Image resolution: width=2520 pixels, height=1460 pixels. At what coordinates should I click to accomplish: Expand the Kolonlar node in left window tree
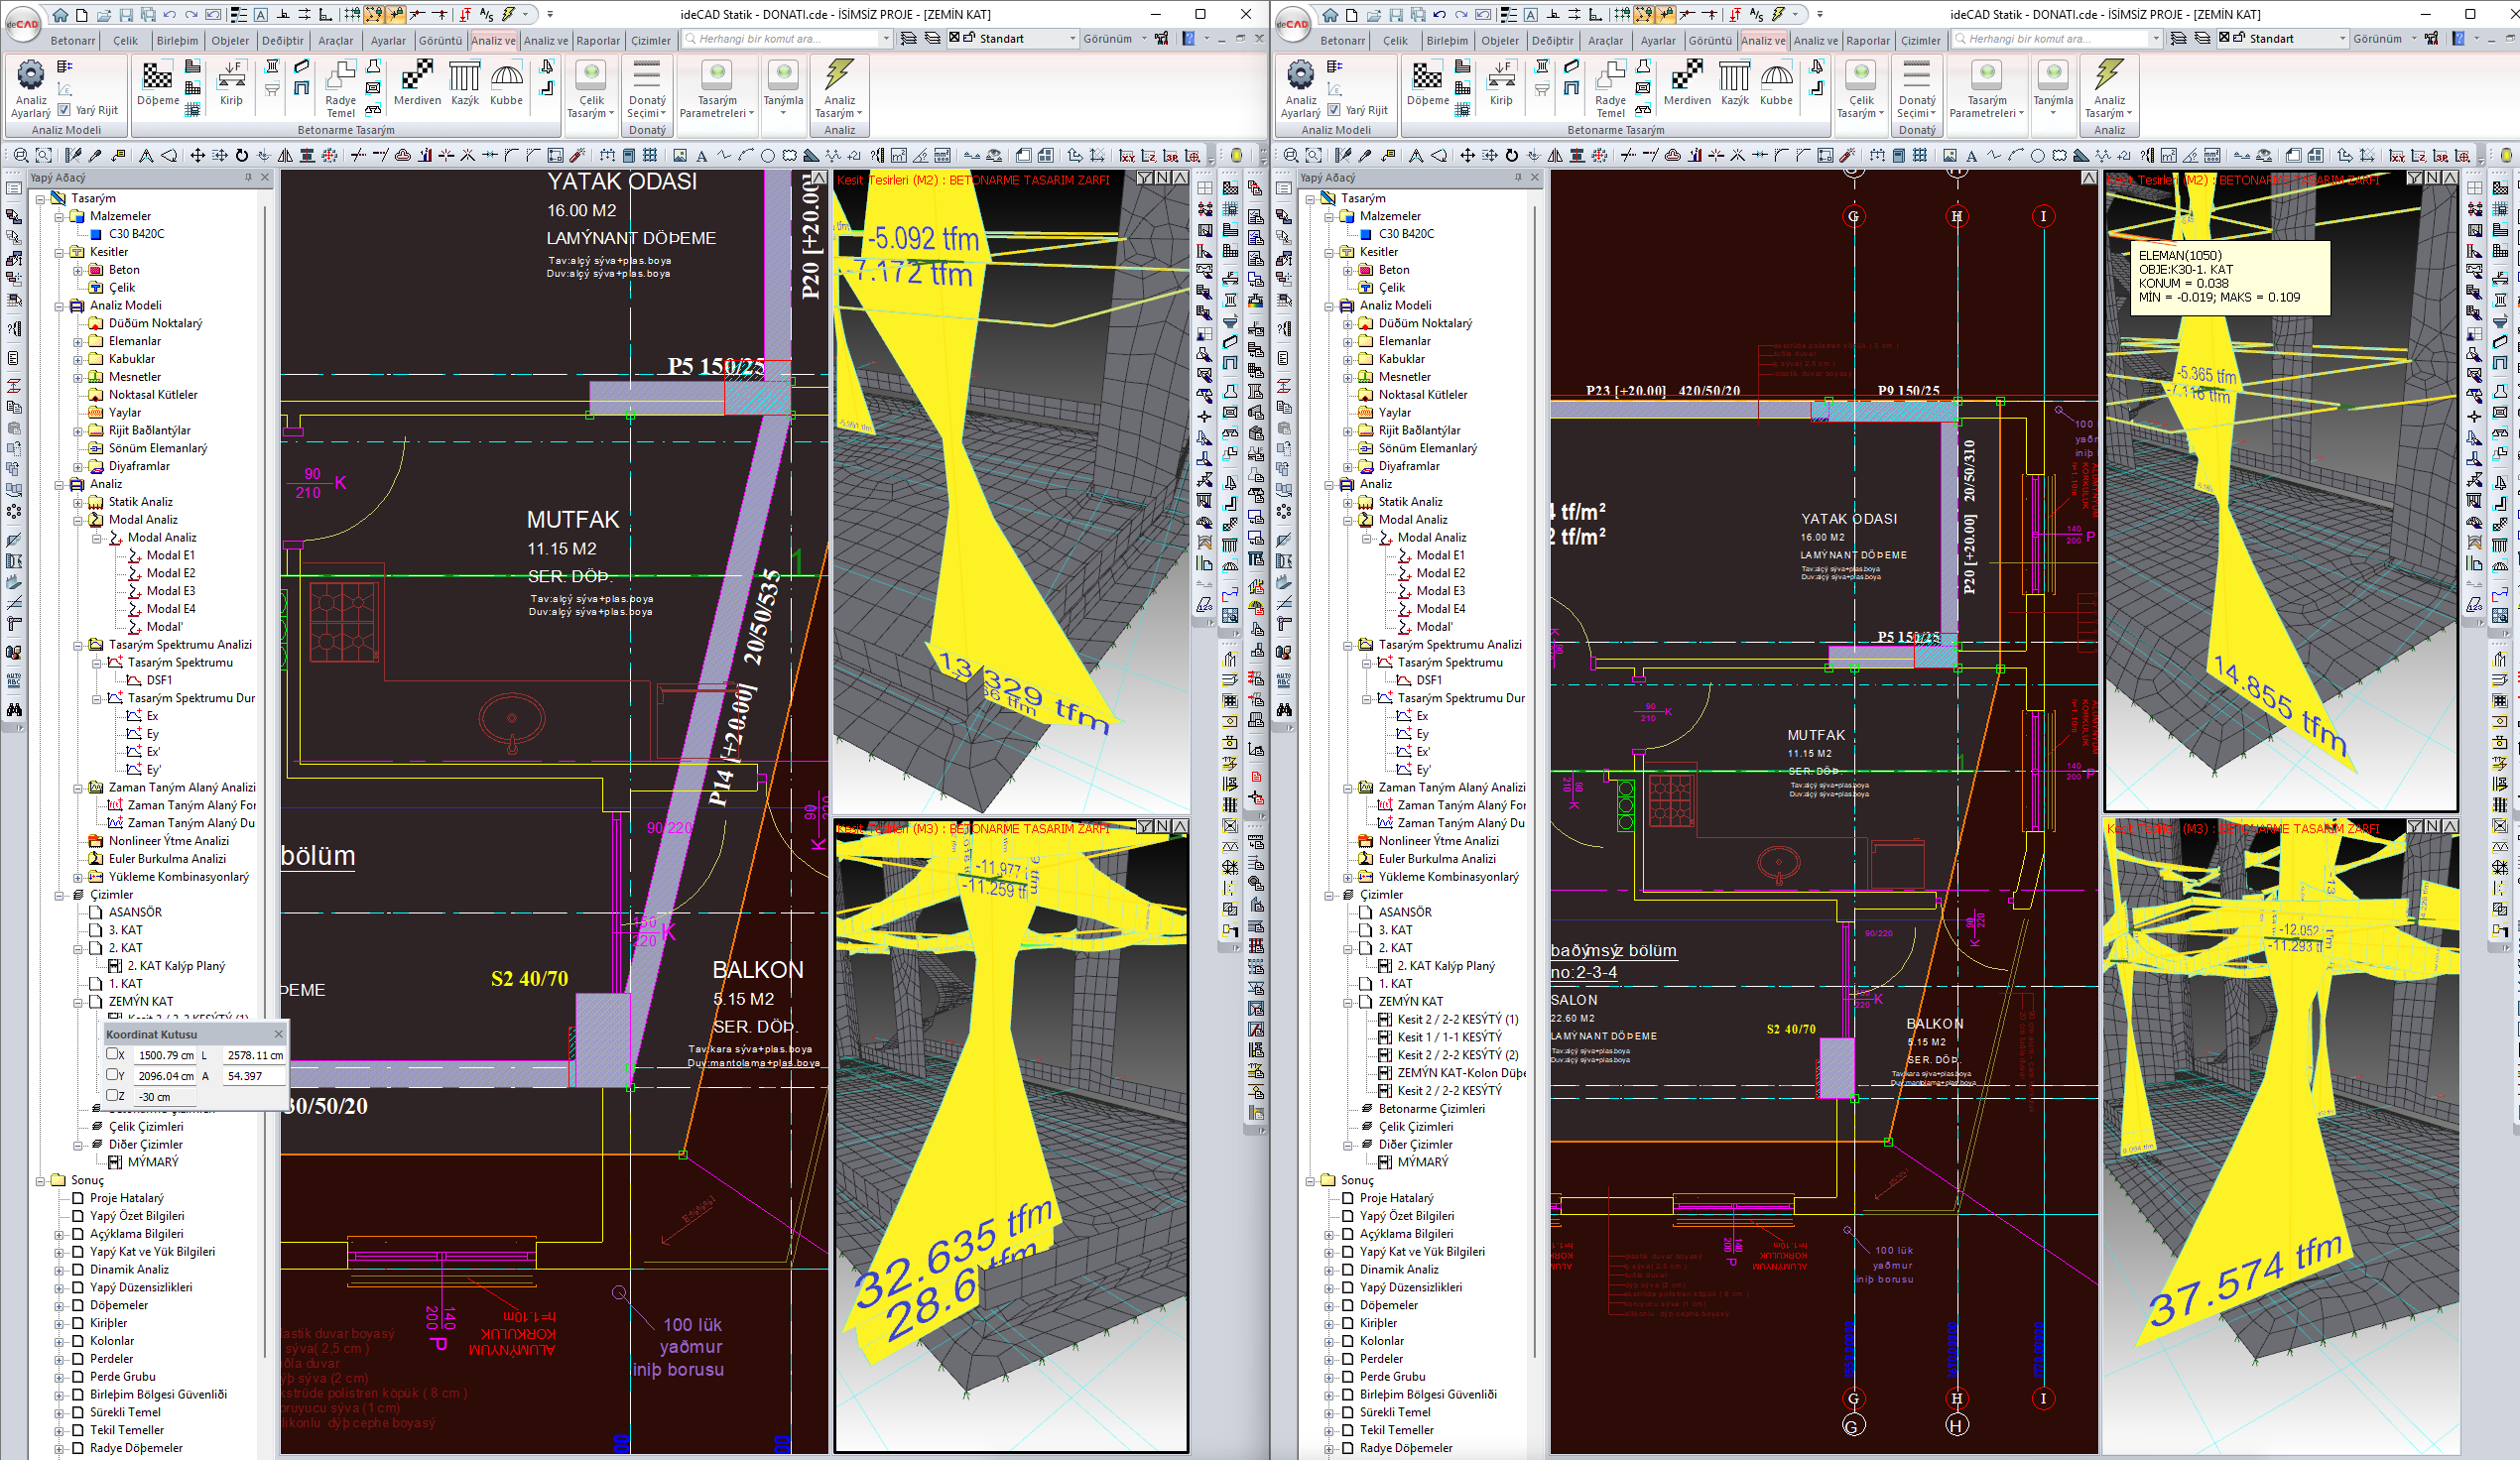(x=59, y=1341)
